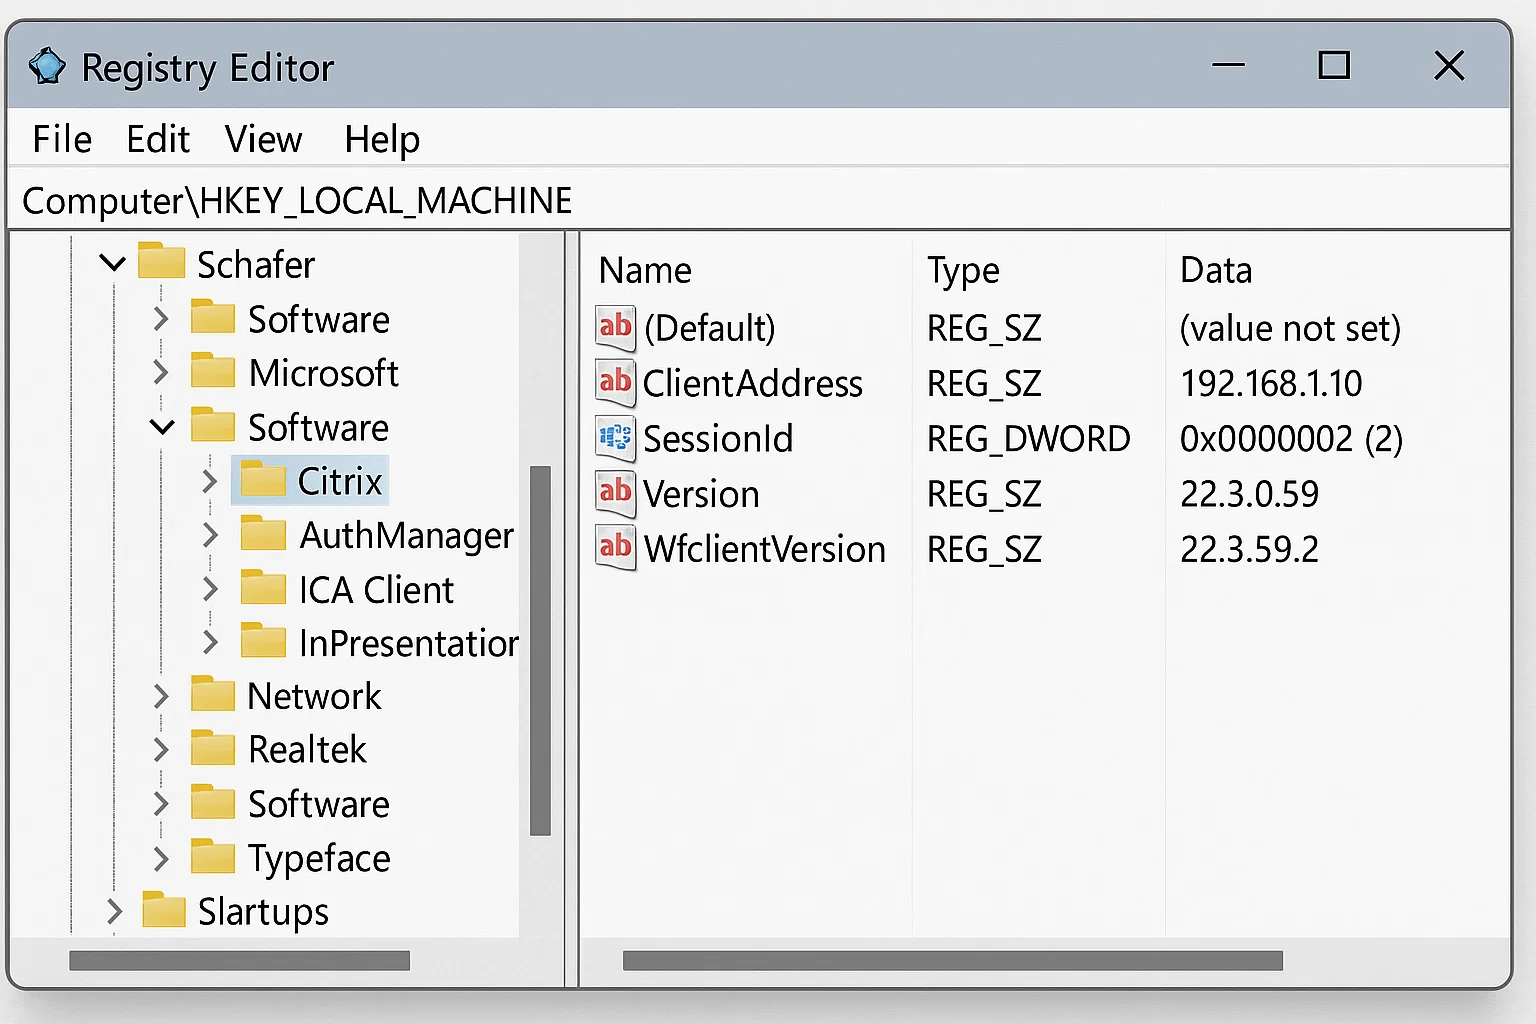Click the Registry Editor app icon in titlebar
This screenshot has height=1024, width=1536.
tap(45, 65)
